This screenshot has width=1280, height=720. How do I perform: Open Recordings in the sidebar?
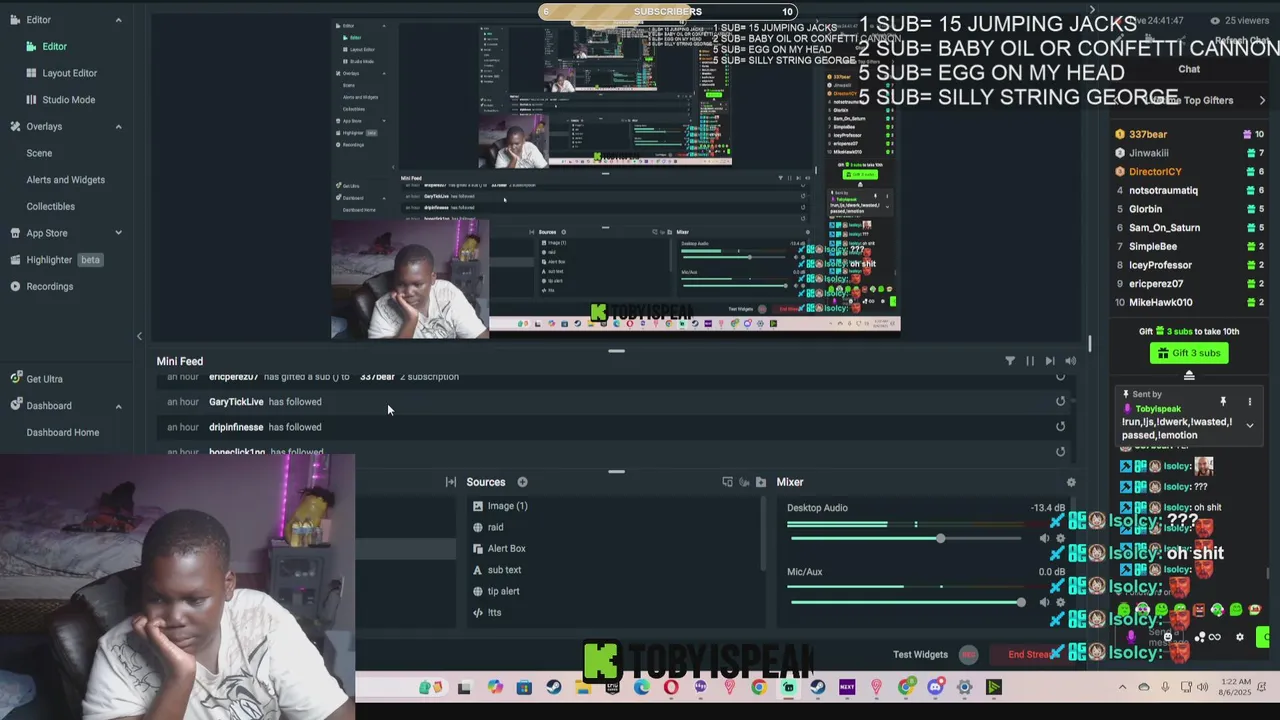49,286
